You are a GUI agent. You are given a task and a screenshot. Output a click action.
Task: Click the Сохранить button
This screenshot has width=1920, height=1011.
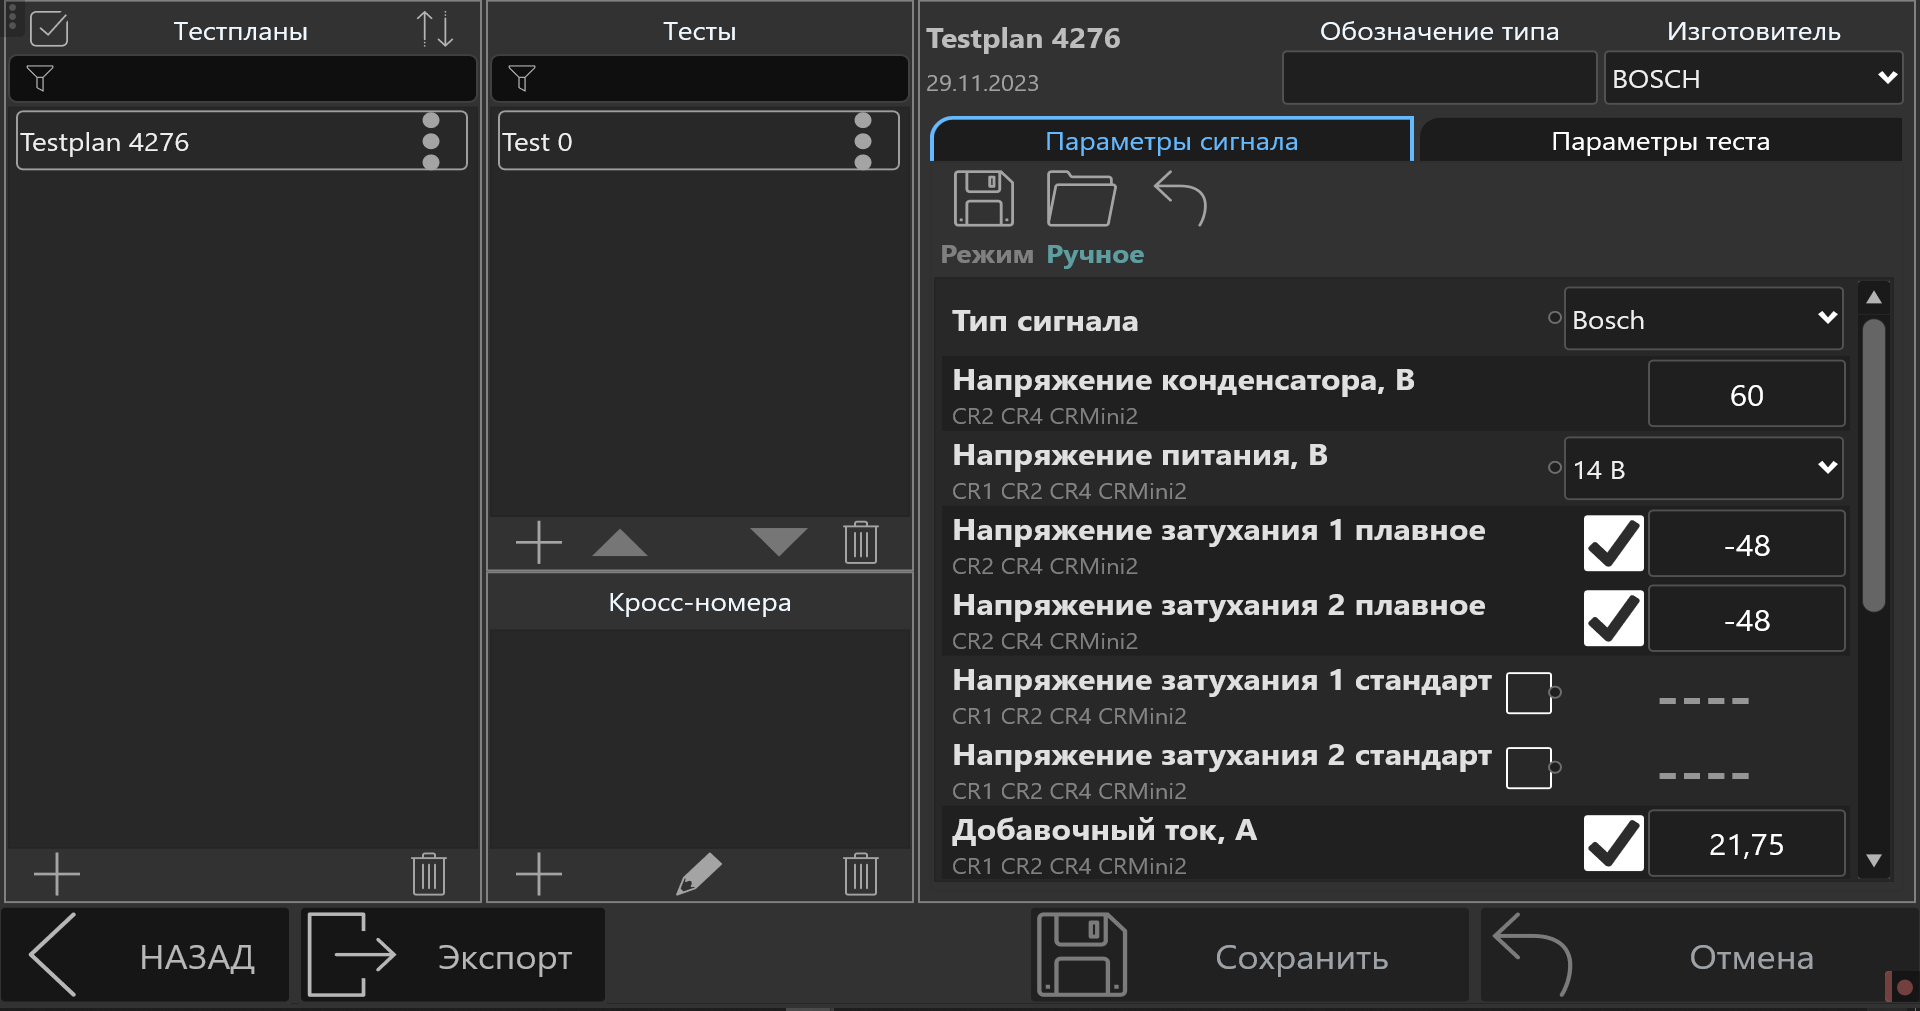point(1250,955)
